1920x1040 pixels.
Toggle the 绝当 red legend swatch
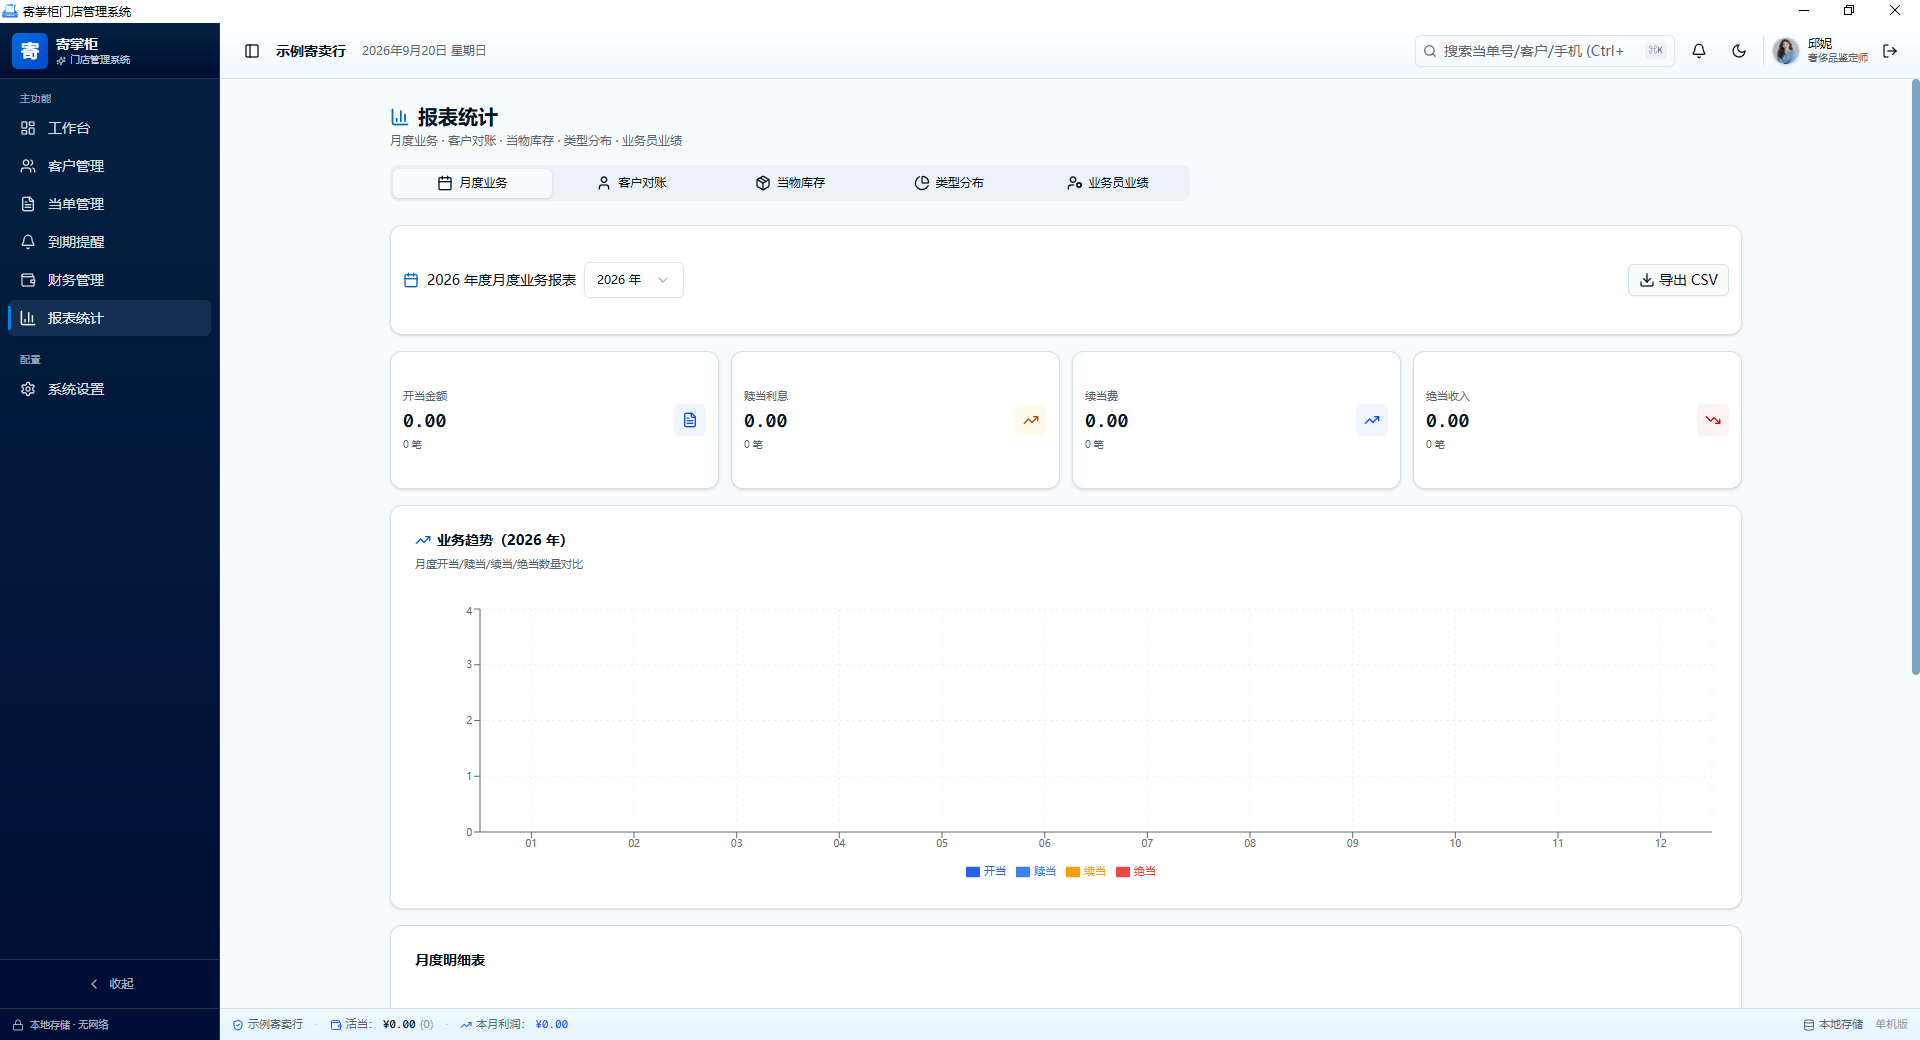[x=1123, y=872]
